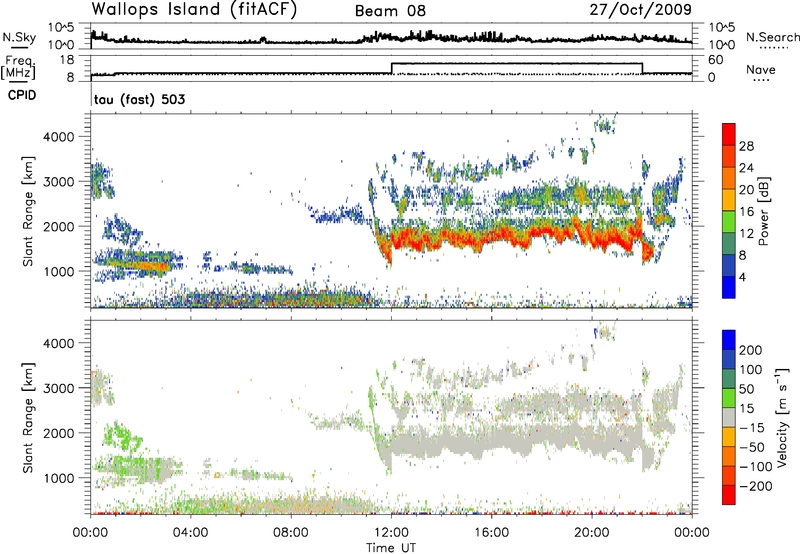Click the 200 label on Velocity colorbar

[x=751, y=350]
